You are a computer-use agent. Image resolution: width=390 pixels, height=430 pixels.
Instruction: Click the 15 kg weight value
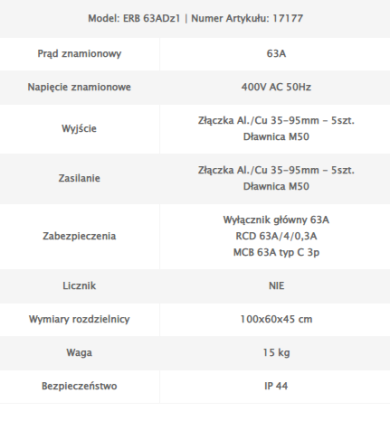[276, 353]
